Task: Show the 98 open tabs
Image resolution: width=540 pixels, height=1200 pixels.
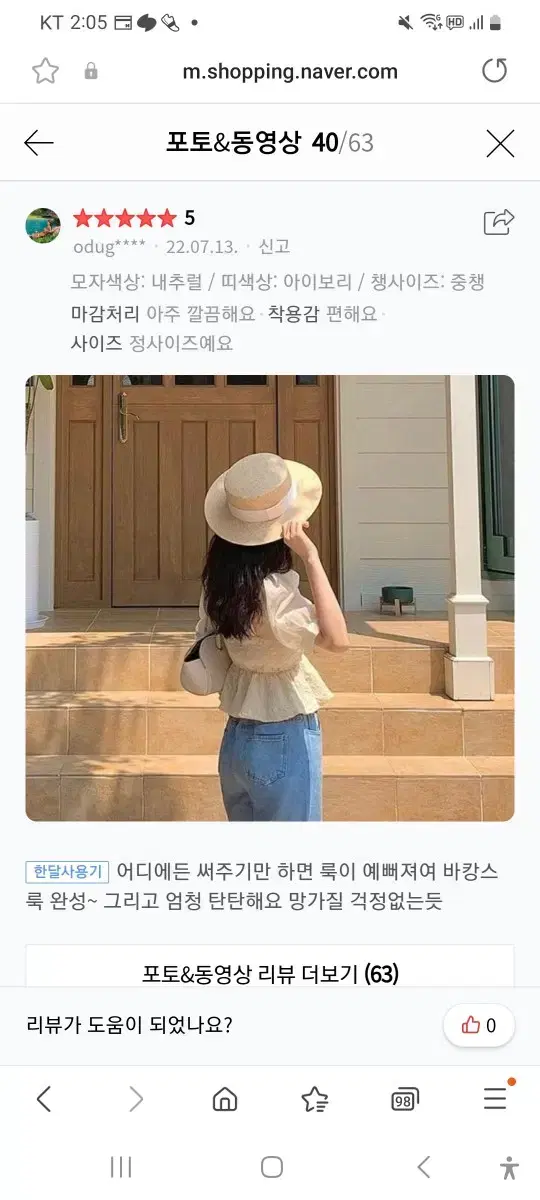Action: coord(404,1100)
